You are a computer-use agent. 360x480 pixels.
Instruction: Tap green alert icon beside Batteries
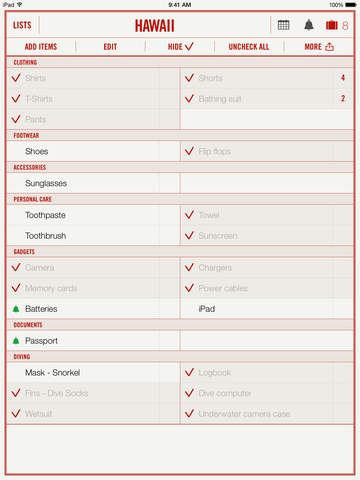click(x=16, y=309)
